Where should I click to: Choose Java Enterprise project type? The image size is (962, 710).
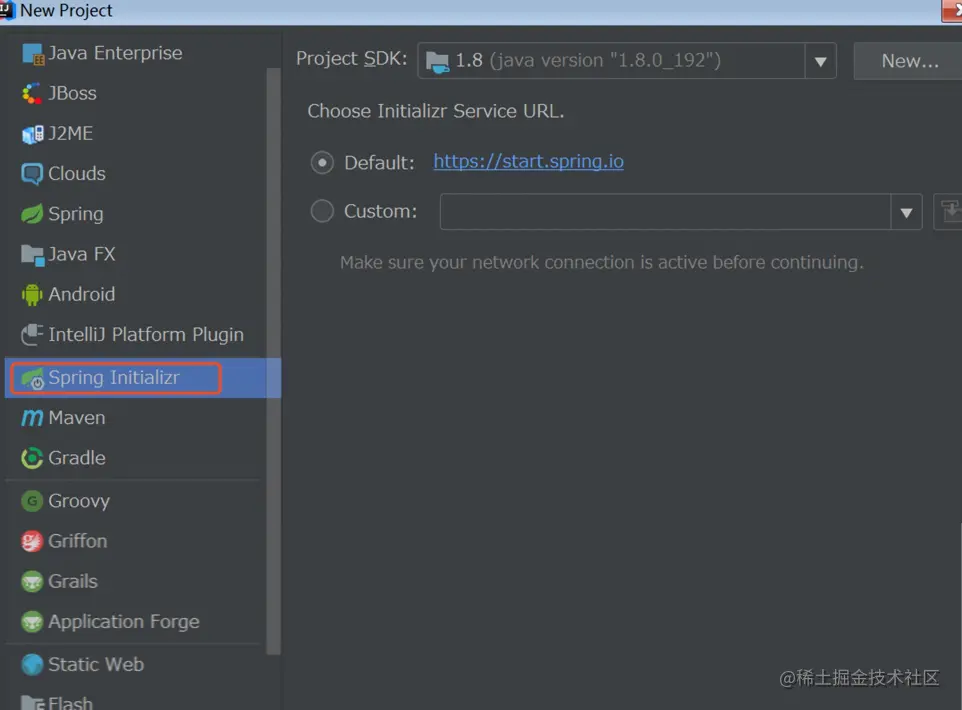point(115,53)
